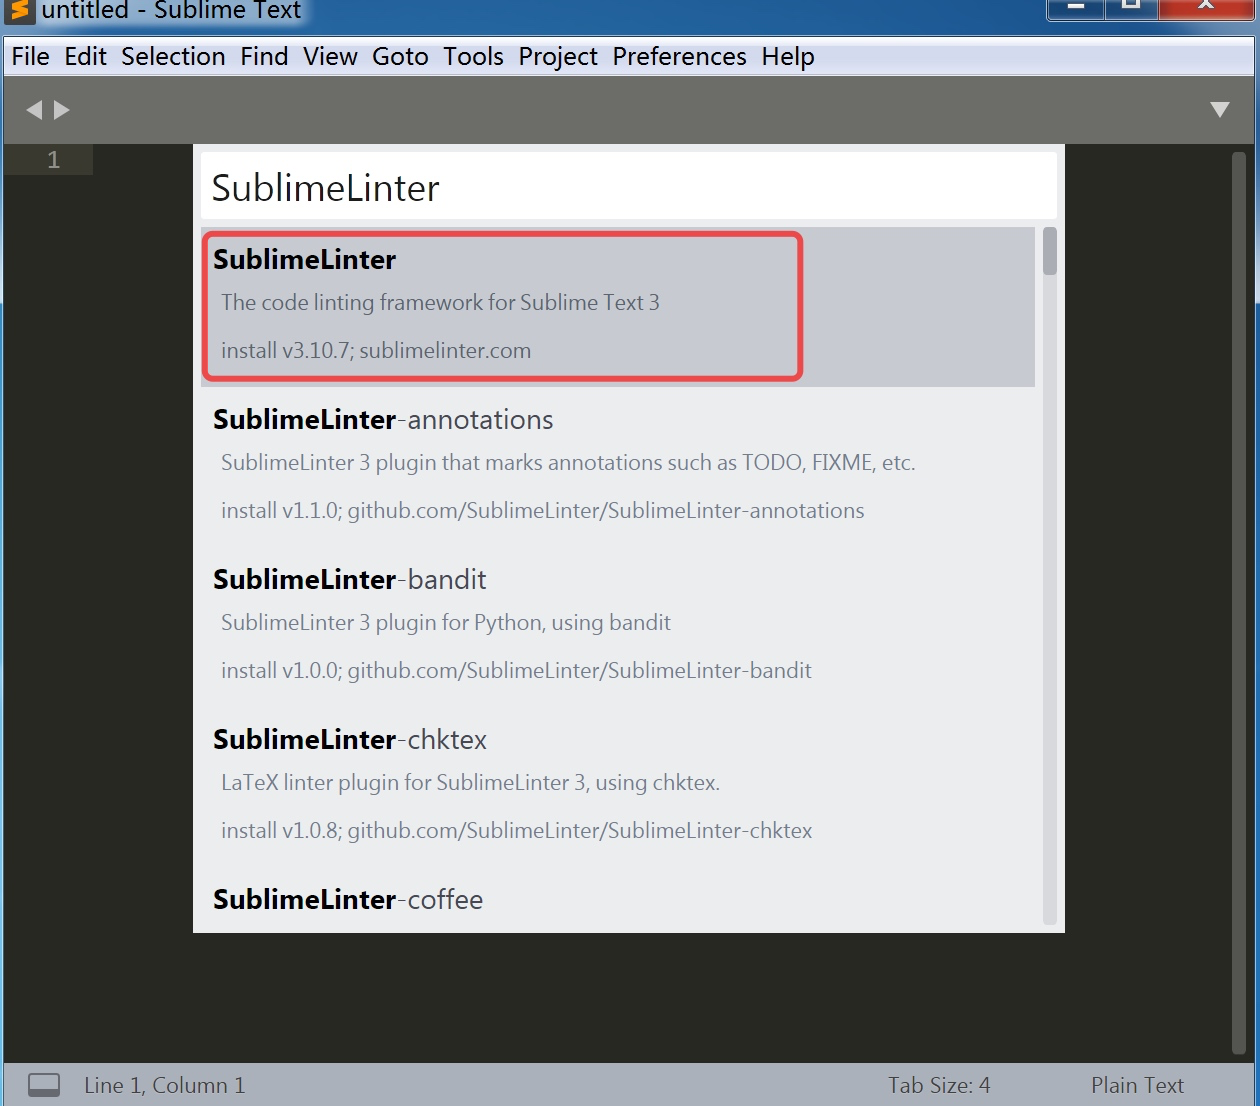Click the next tab right arrow
Viewport: 1260px width, 1106px height.
(x=62, y=110)
